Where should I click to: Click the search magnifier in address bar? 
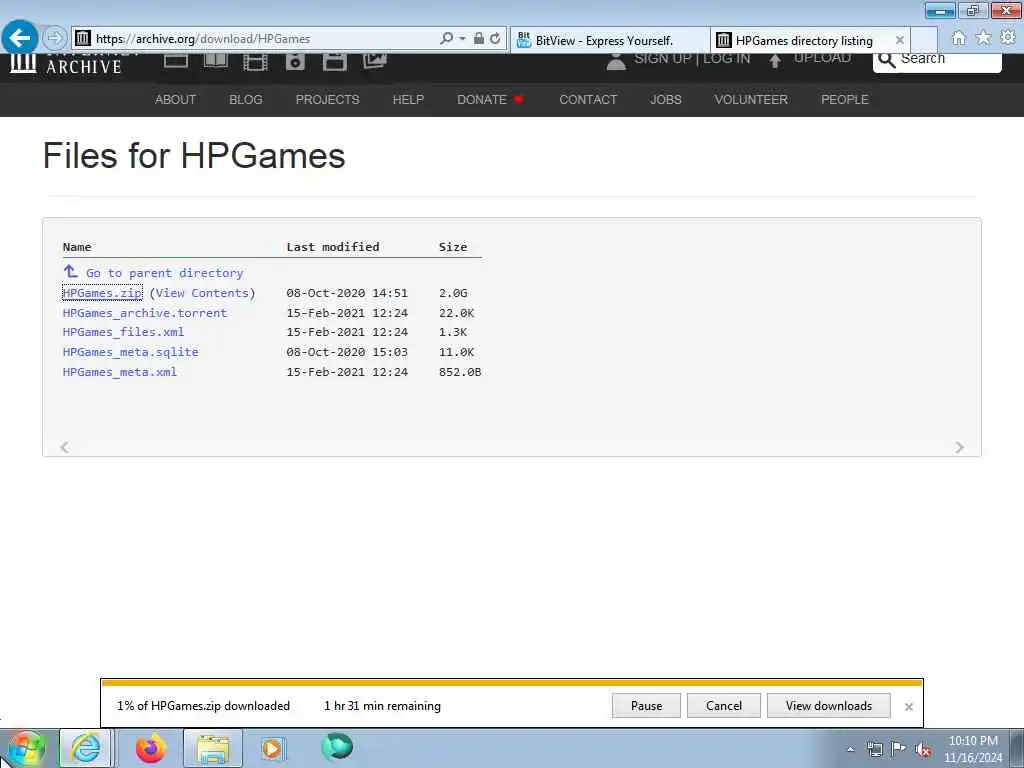coord(447,39)
